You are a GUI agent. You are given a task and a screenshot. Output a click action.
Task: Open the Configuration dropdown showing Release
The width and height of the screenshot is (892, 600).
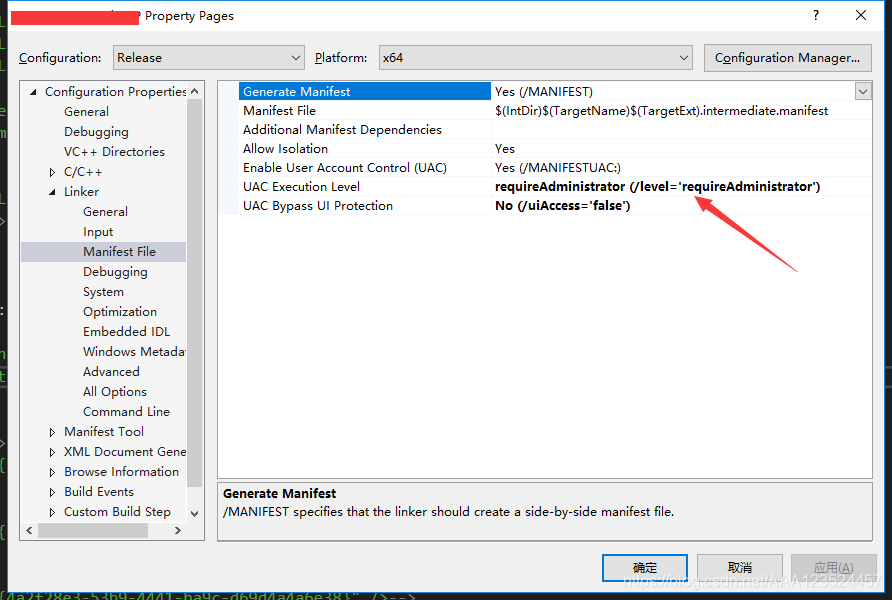point(209,57)
